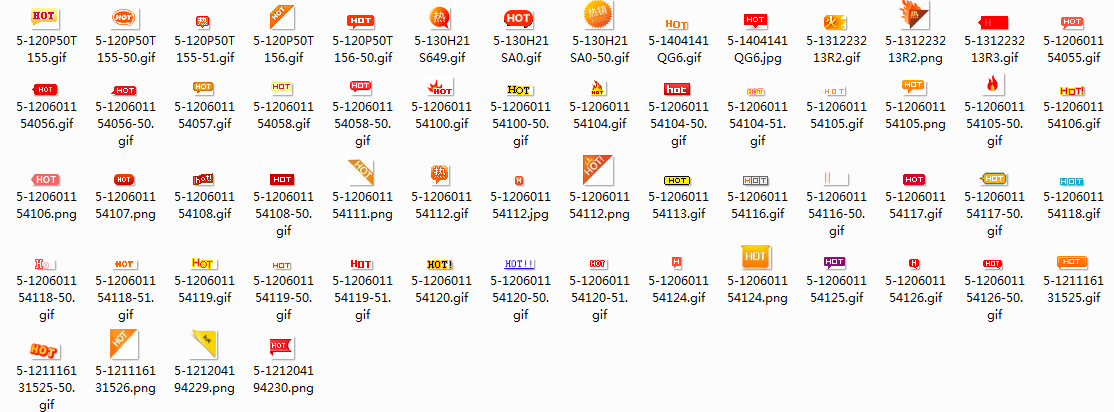The width and height of the screenshot is (1114, 412).
Task: Choose the red tag 5-131223213R3.gif
Action: (992, 21)
